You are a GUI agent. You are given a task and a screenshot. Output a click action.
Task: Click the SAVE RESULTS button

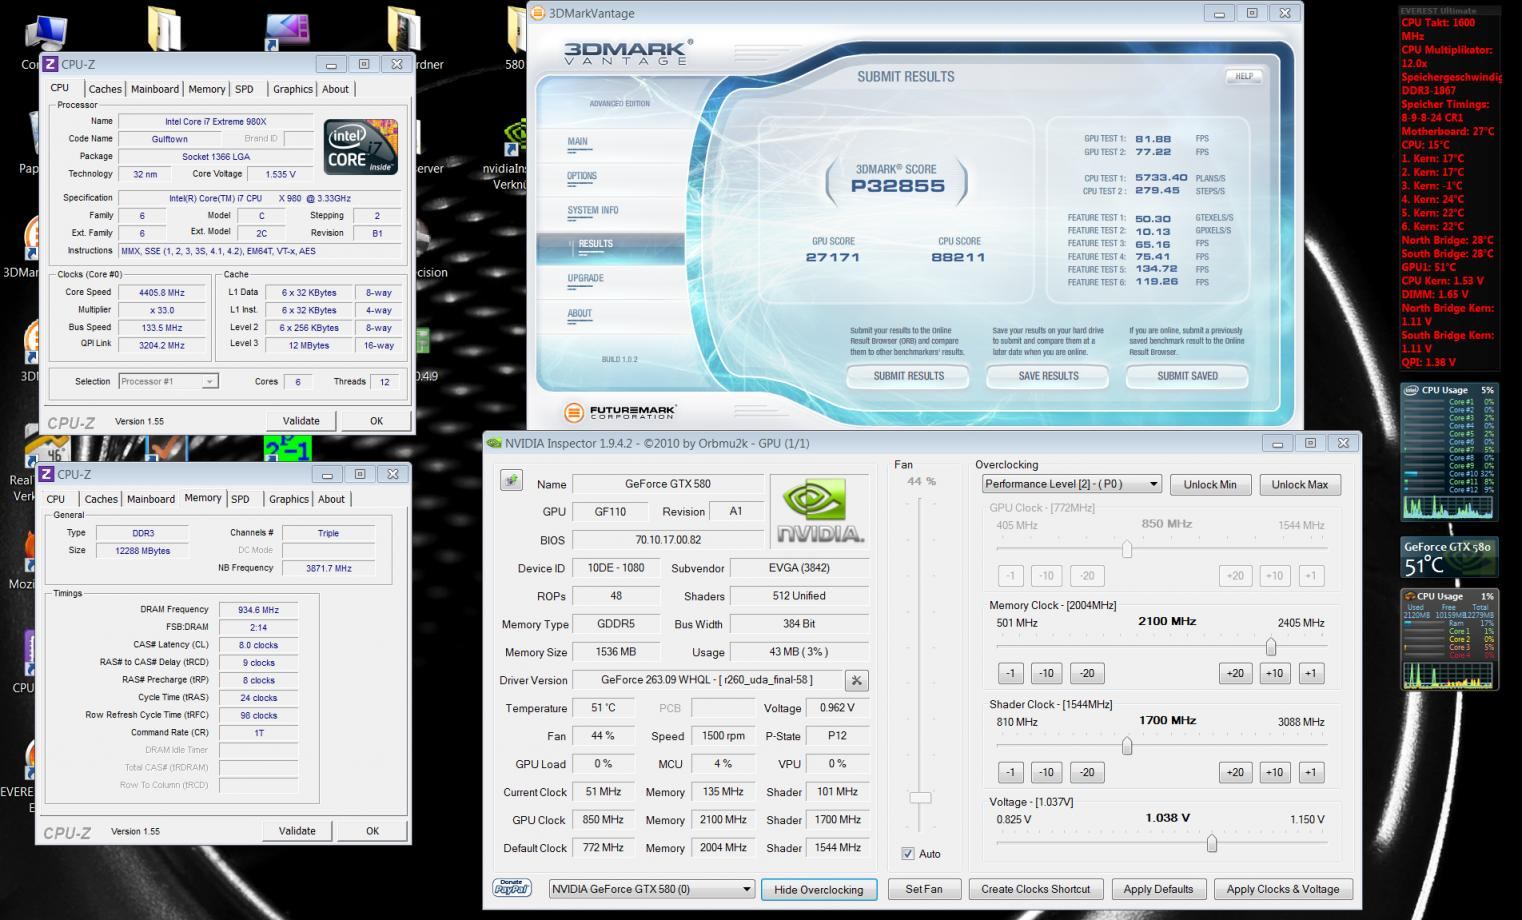coord(1048,376)
